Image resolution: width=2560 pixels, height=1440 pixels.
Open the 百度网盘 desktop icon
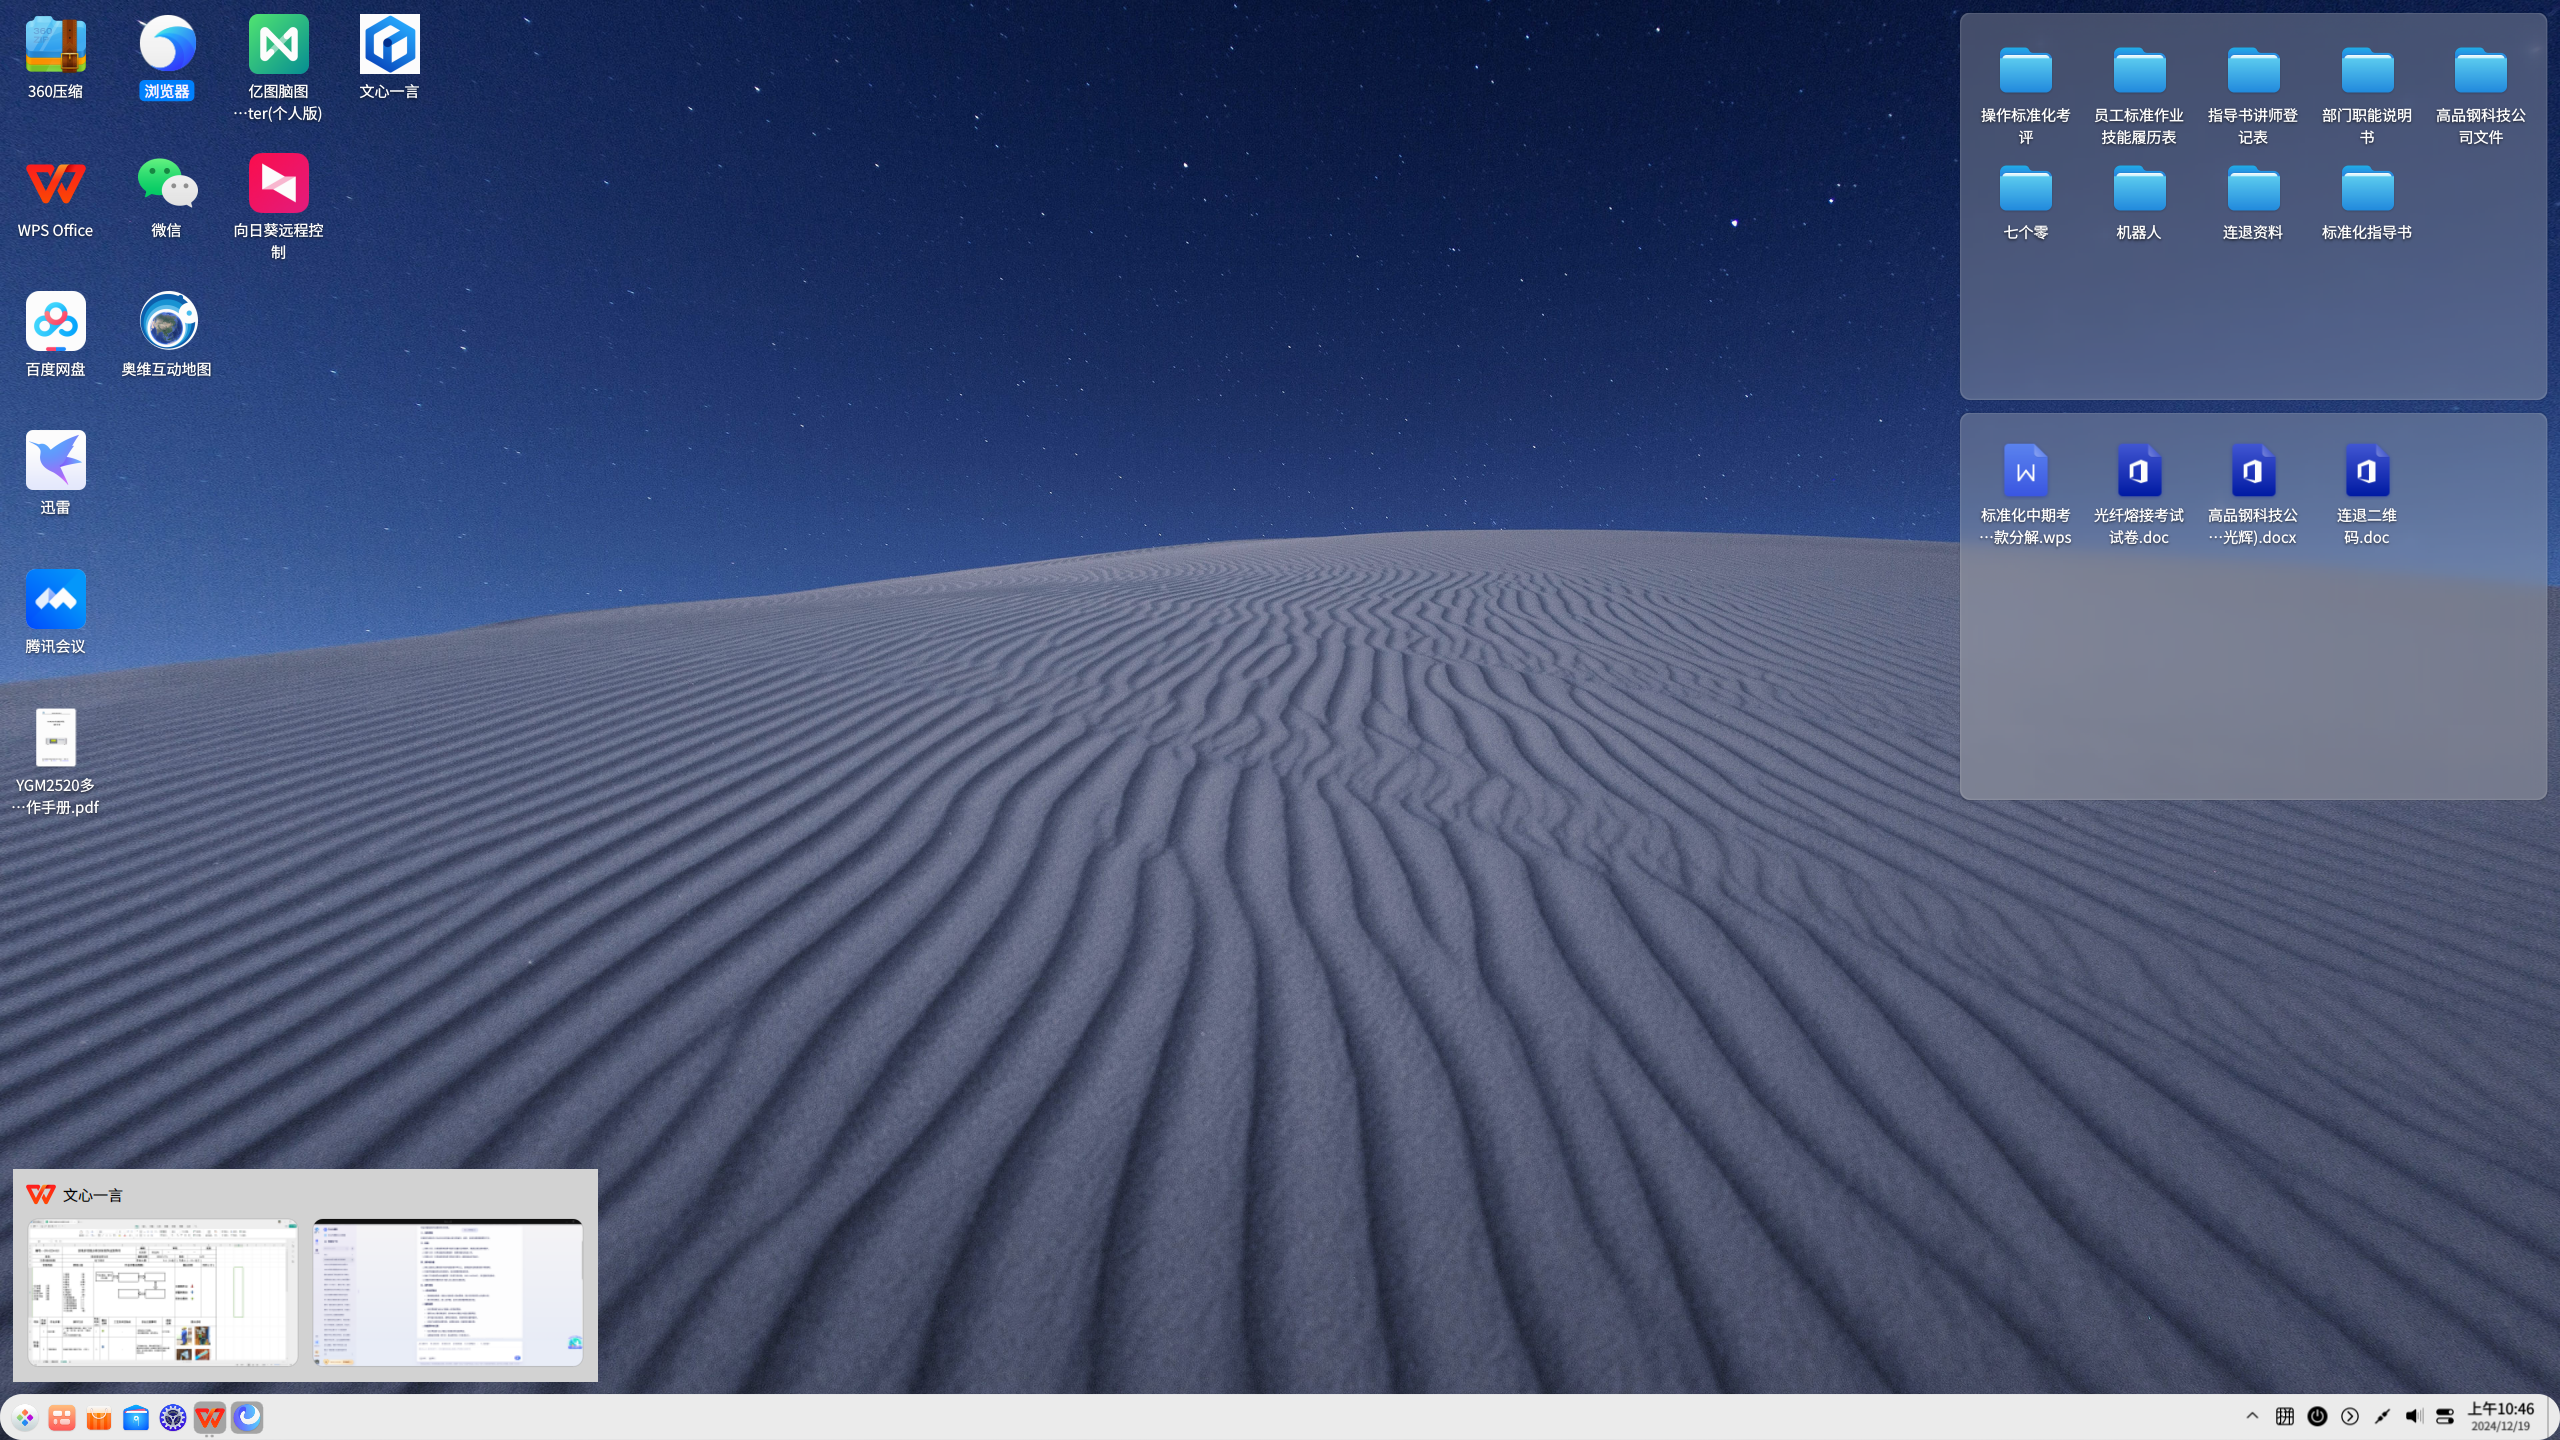pyautogui.click(x=55, y=336)
